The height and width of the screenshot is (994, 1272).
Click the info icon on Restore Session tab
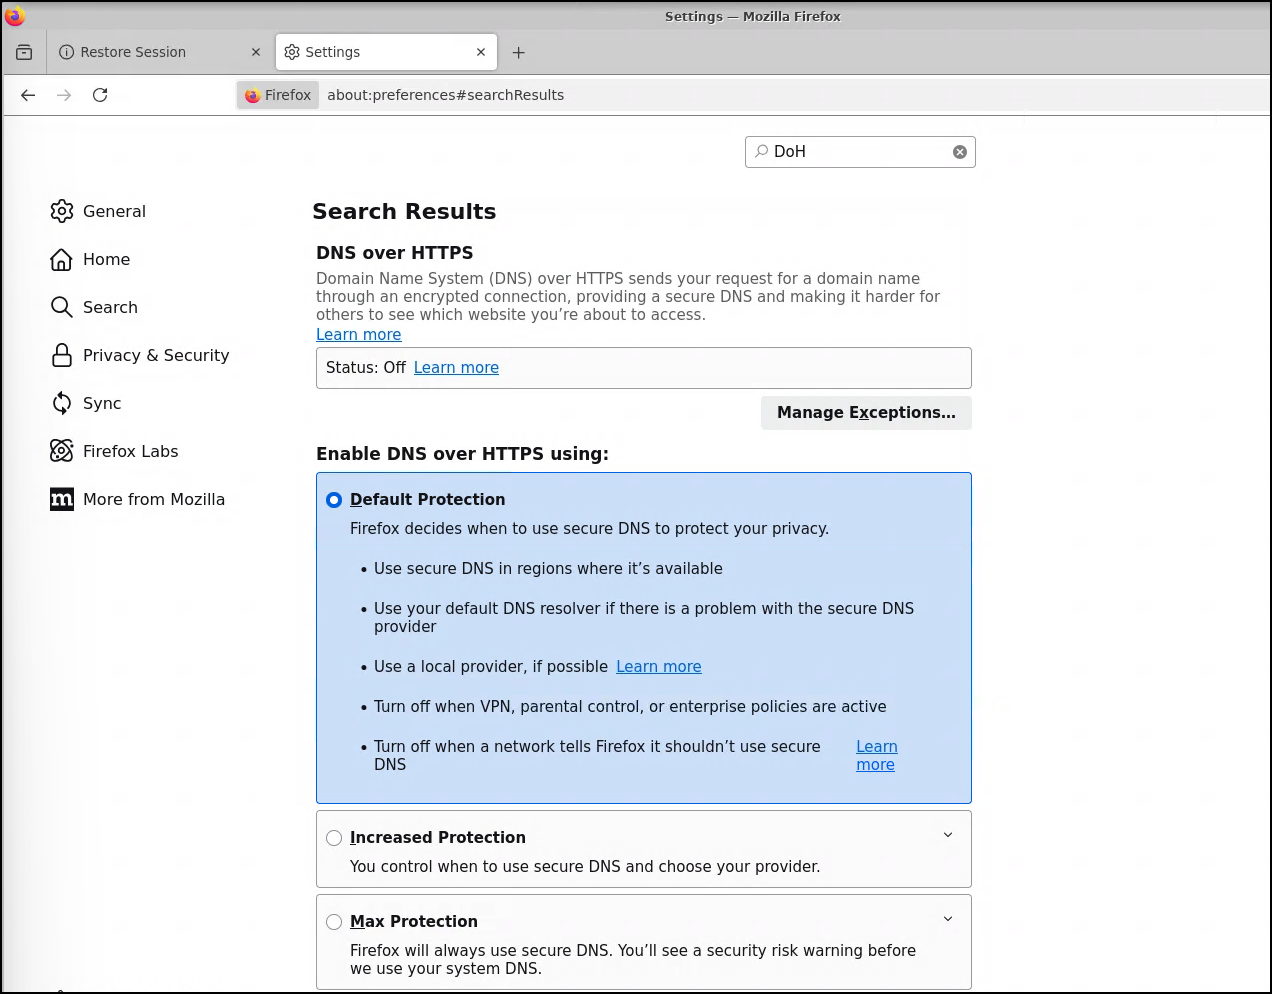(66, 52)
